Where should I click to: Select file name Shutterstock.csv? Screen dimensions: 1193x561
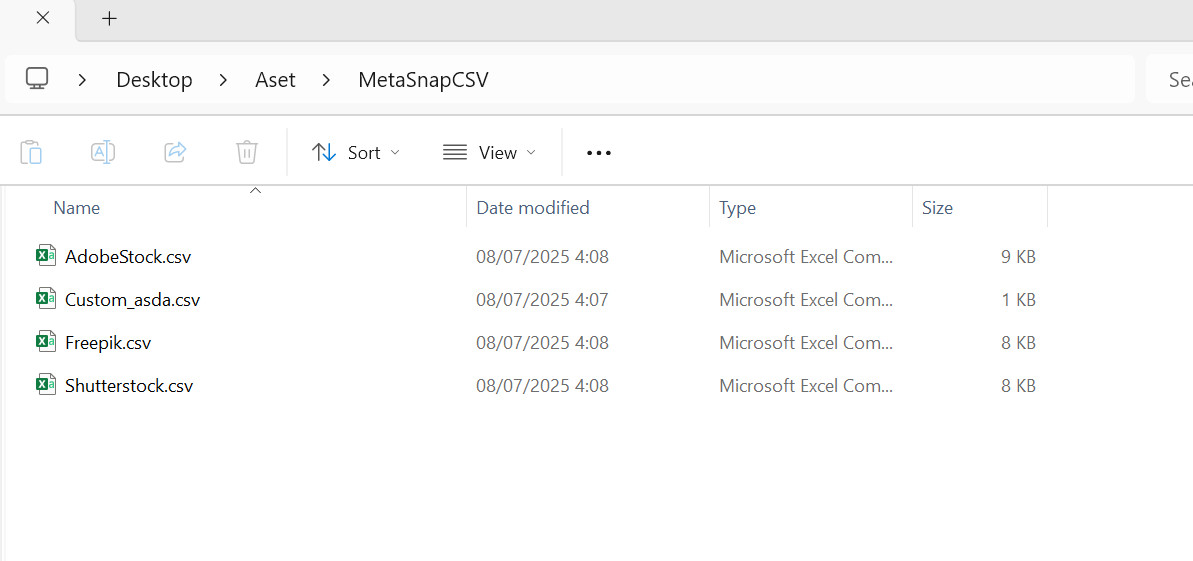[129, 386]
